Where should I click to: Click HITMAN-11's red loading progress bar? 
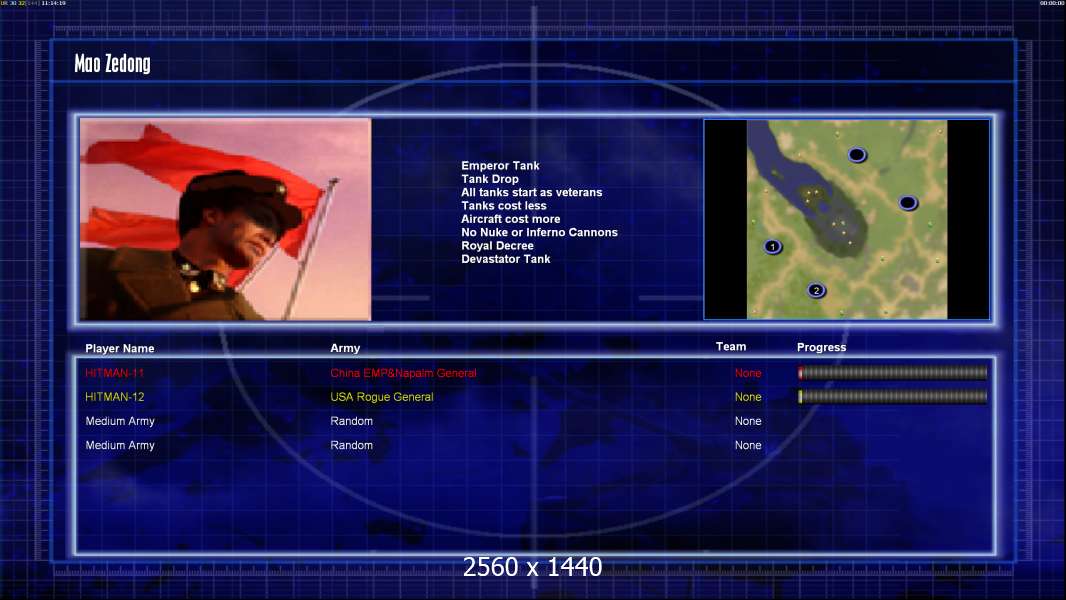pos(892,373)
